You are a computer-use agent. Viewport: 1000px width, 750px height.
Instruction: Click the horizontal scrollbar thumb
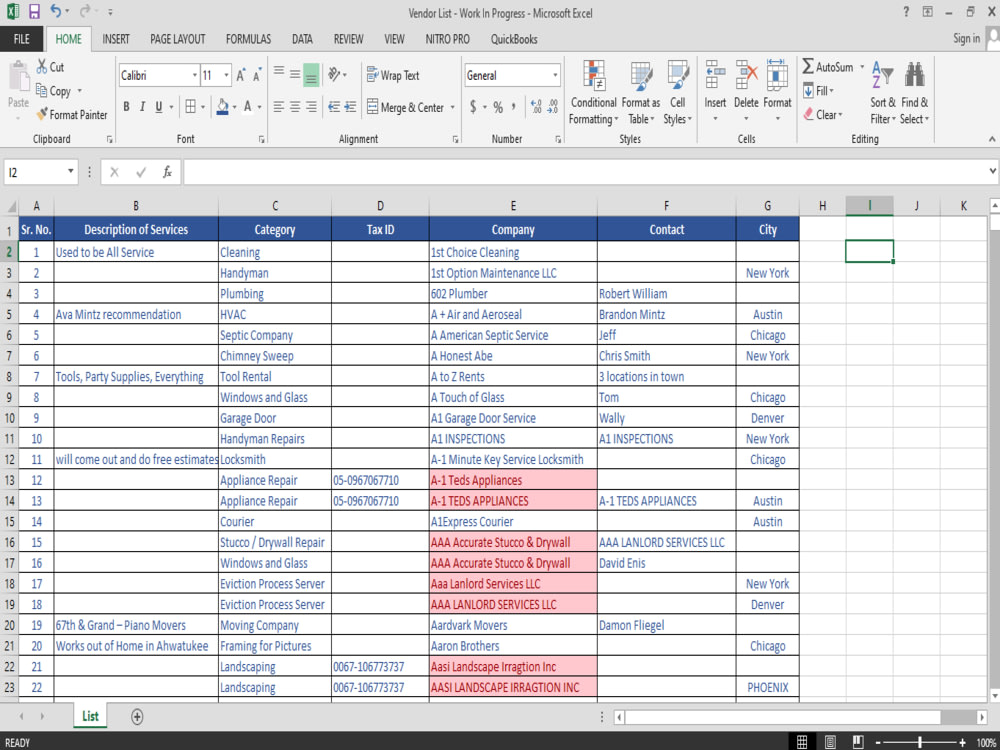point(783,717)
